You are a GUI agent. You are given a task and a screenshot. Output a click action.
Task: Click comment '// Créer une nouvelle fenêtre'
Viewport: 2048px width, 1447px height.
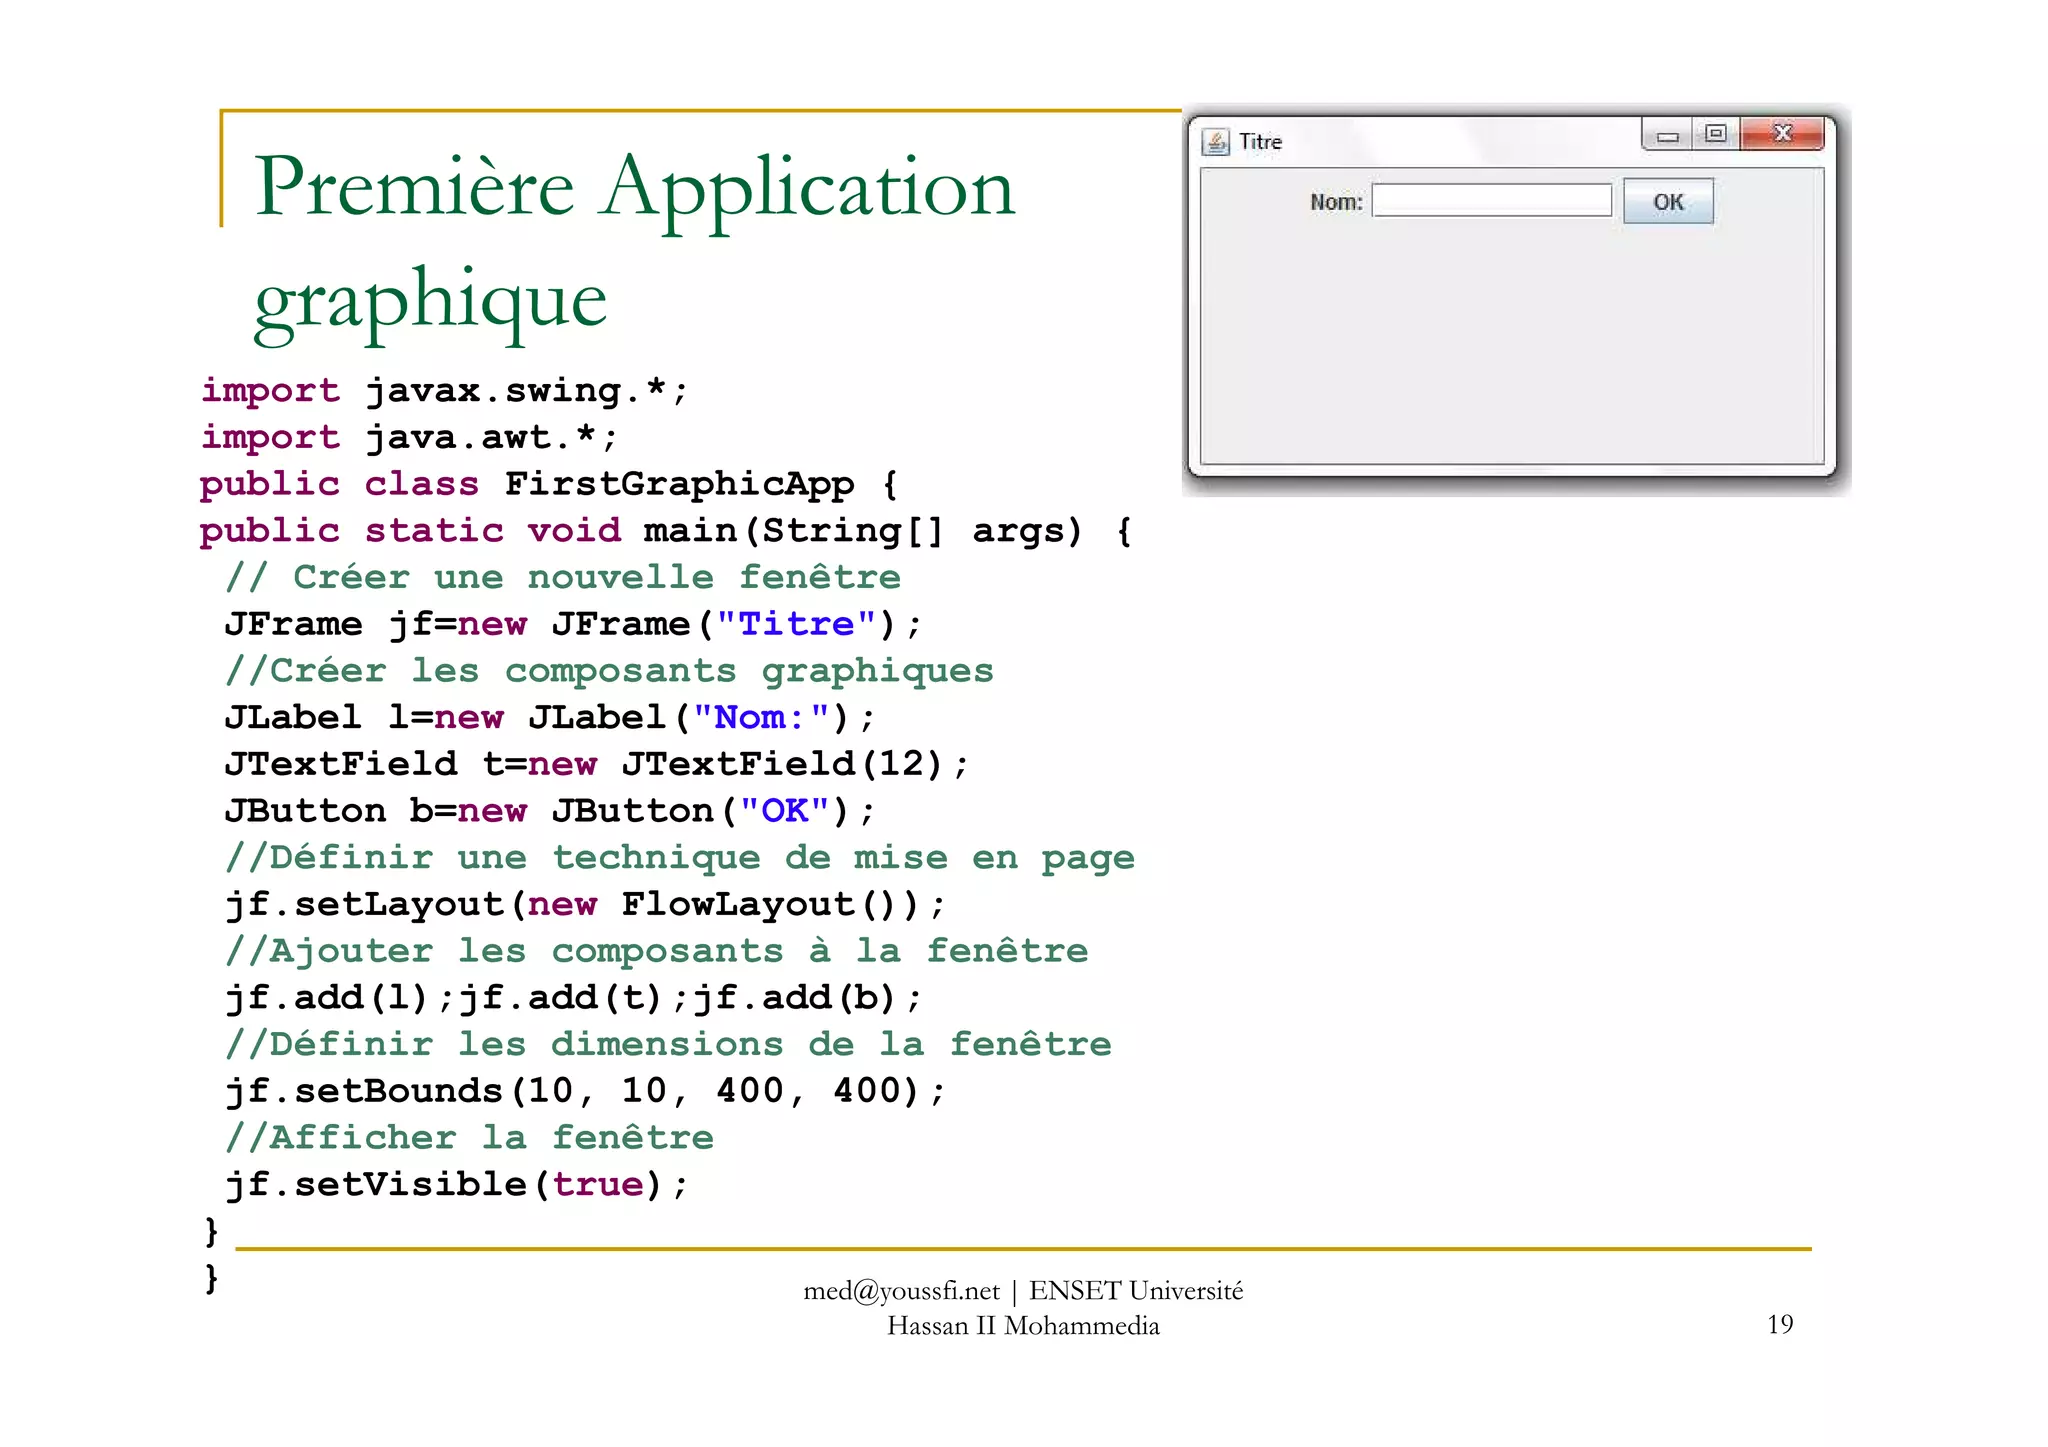click(x=563, y=577)
